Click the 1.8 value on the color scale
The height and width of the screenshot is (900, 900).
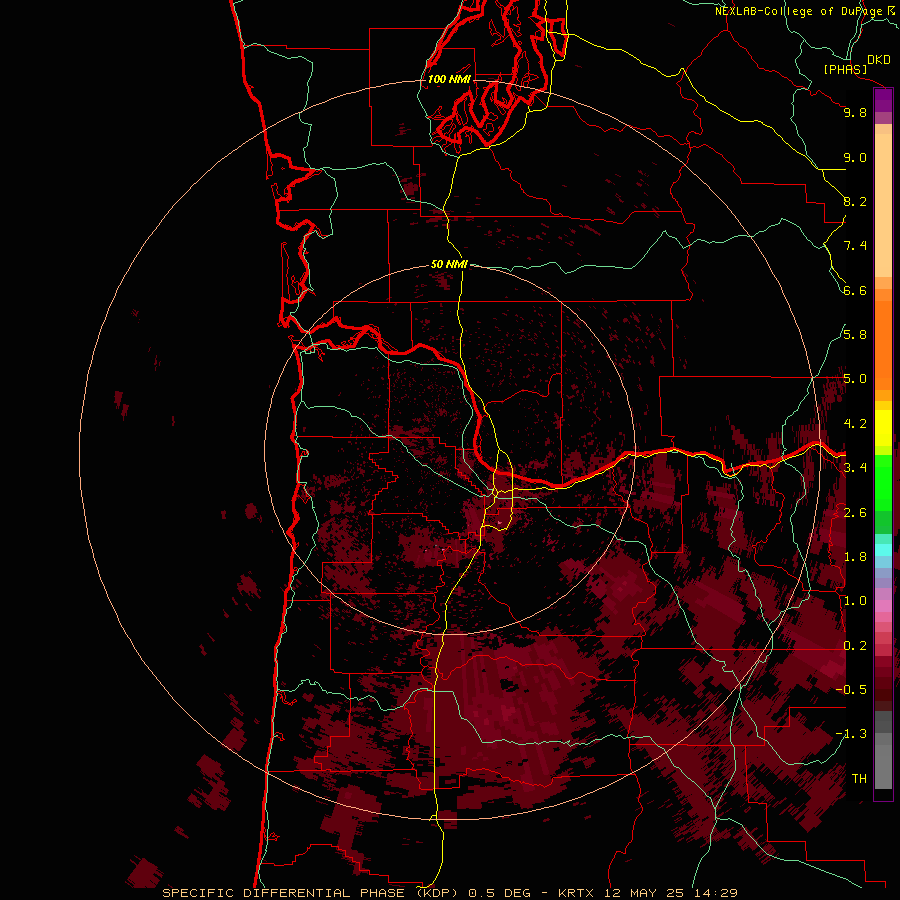tap(855, 557)
